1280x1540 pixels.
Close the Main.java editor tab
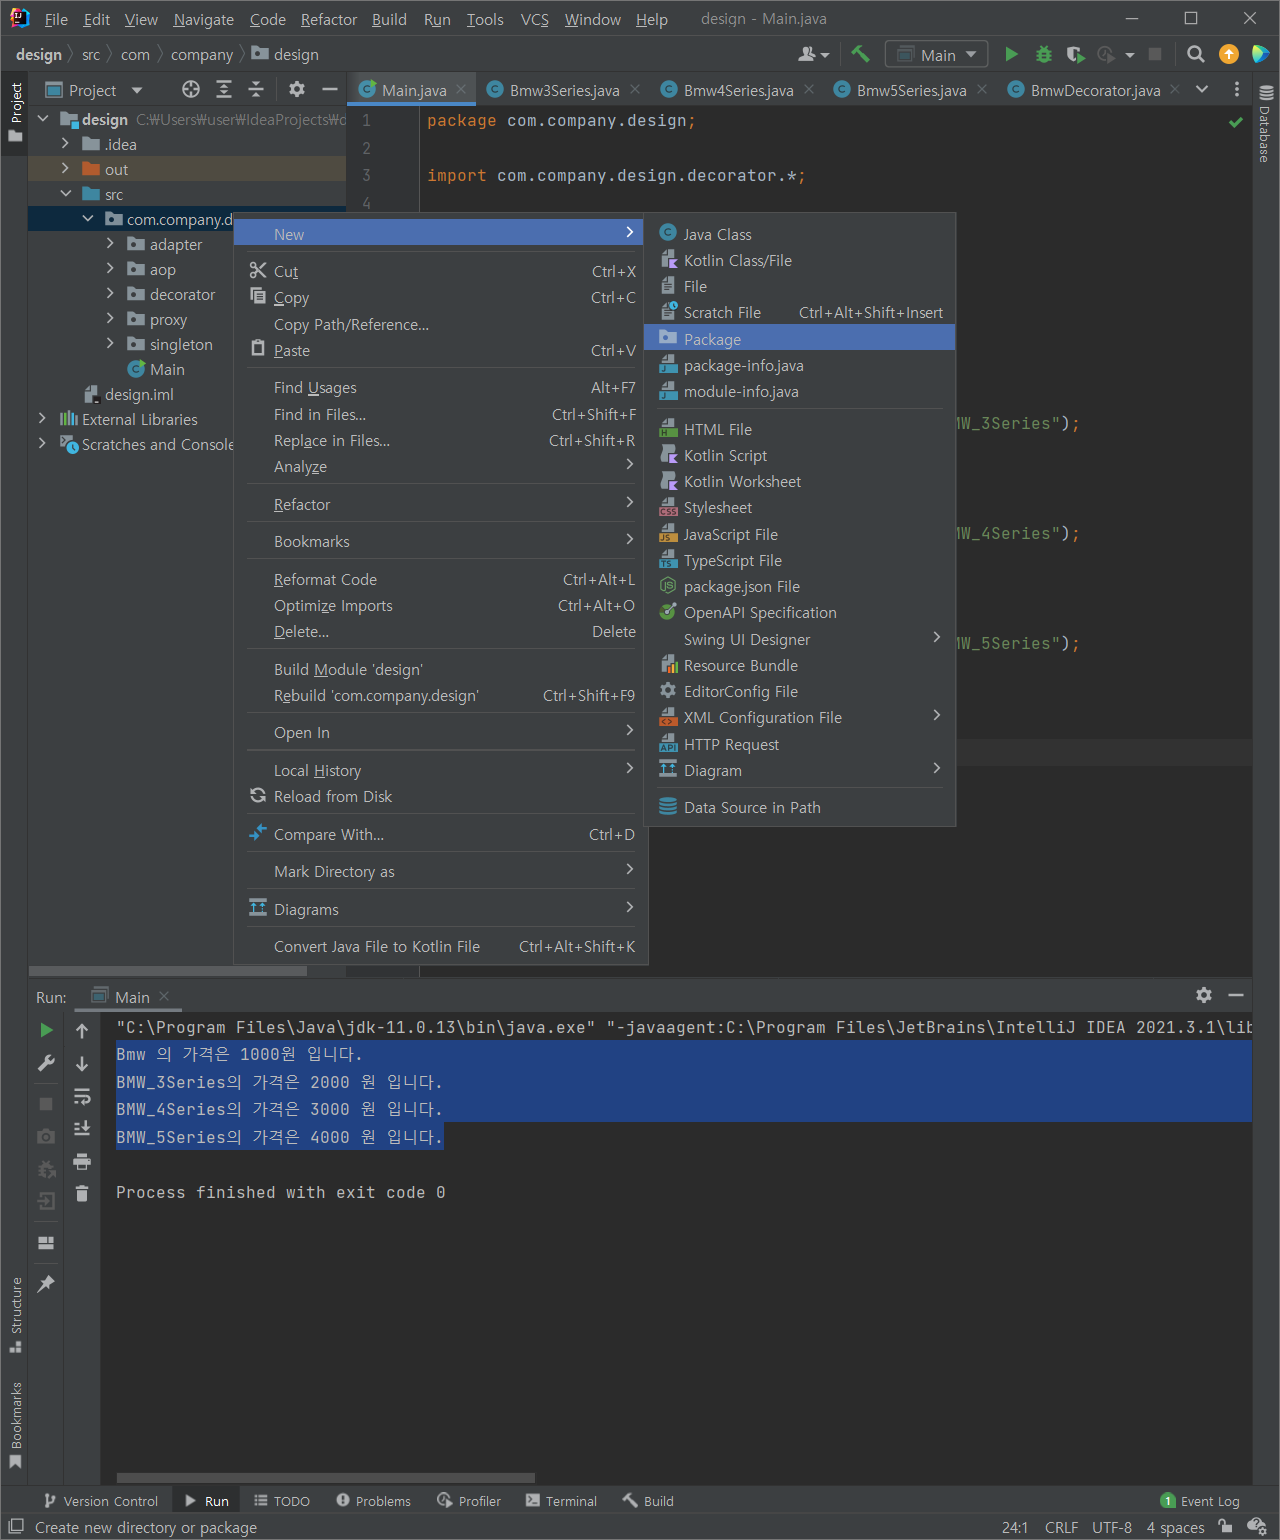pyautogui.click(x=461, y=89)
